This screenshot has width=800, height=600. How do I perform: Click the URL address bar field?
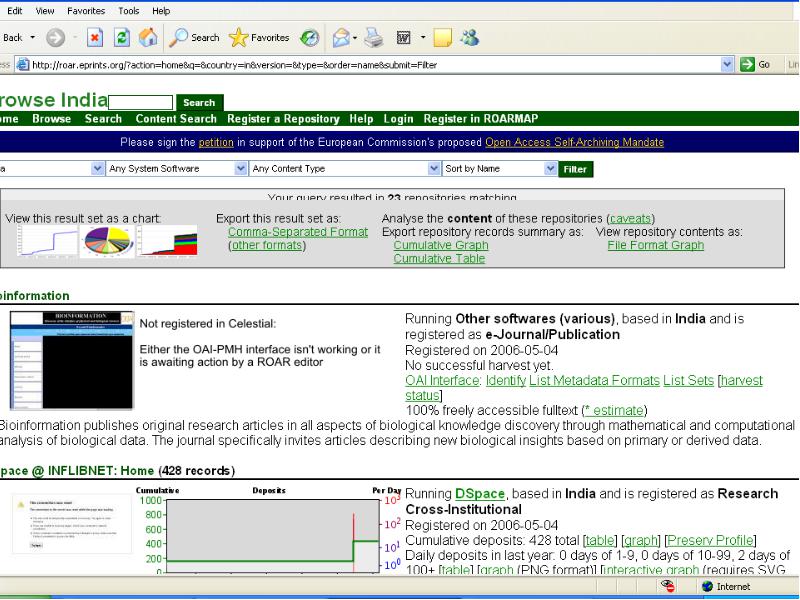pos(375,64)
